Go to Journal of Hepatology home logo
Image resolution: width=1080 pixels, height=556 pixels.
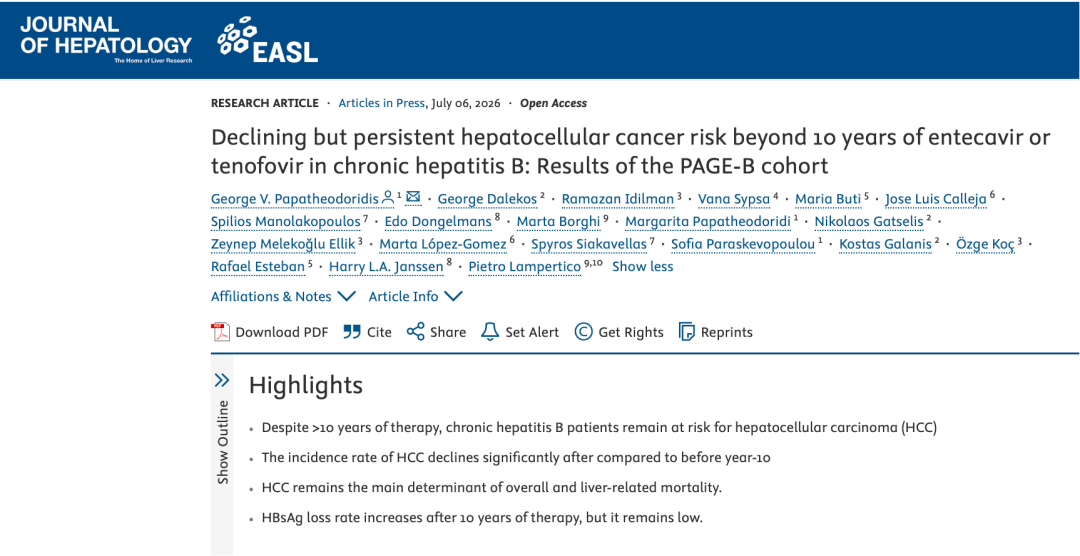pyautogui.click(x=105, y=39)
